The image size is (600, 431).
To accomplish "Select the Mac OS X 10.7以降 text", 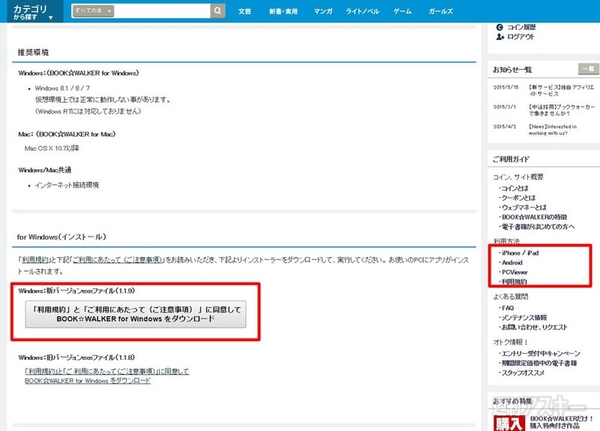I will [52, 148].
